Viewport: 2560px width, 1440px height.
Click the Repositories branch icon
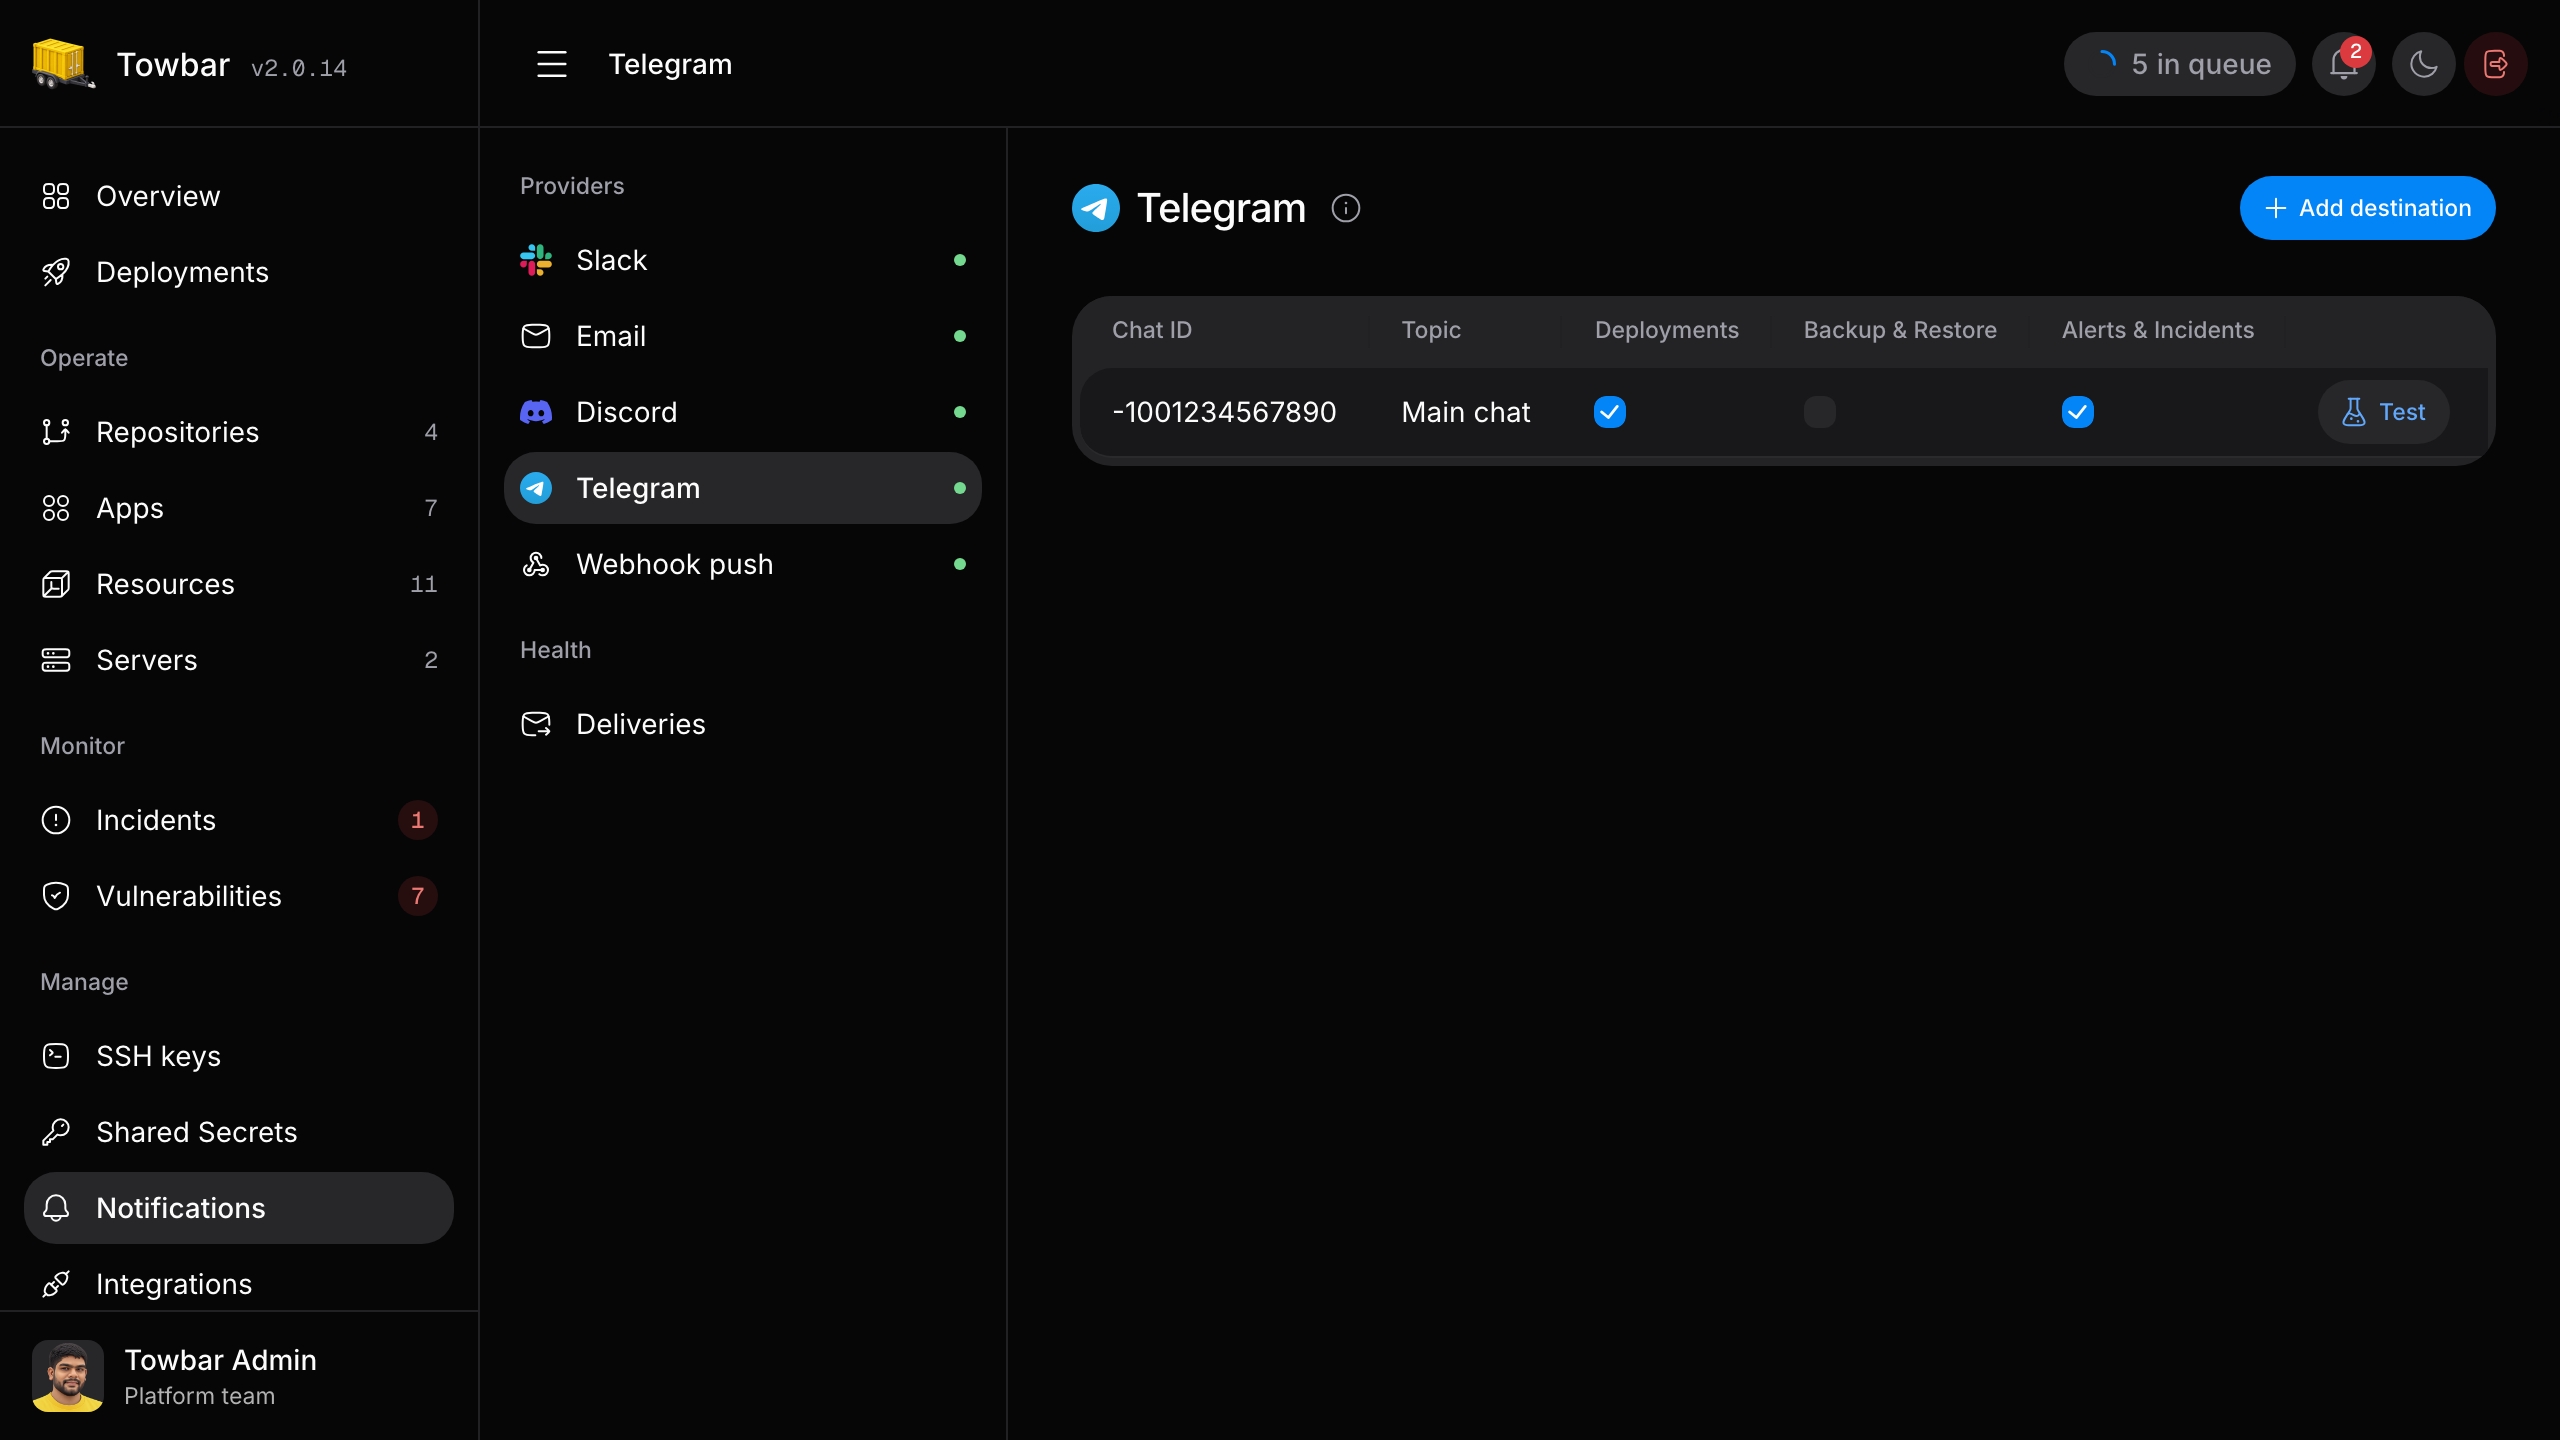(x=56, y=432)
